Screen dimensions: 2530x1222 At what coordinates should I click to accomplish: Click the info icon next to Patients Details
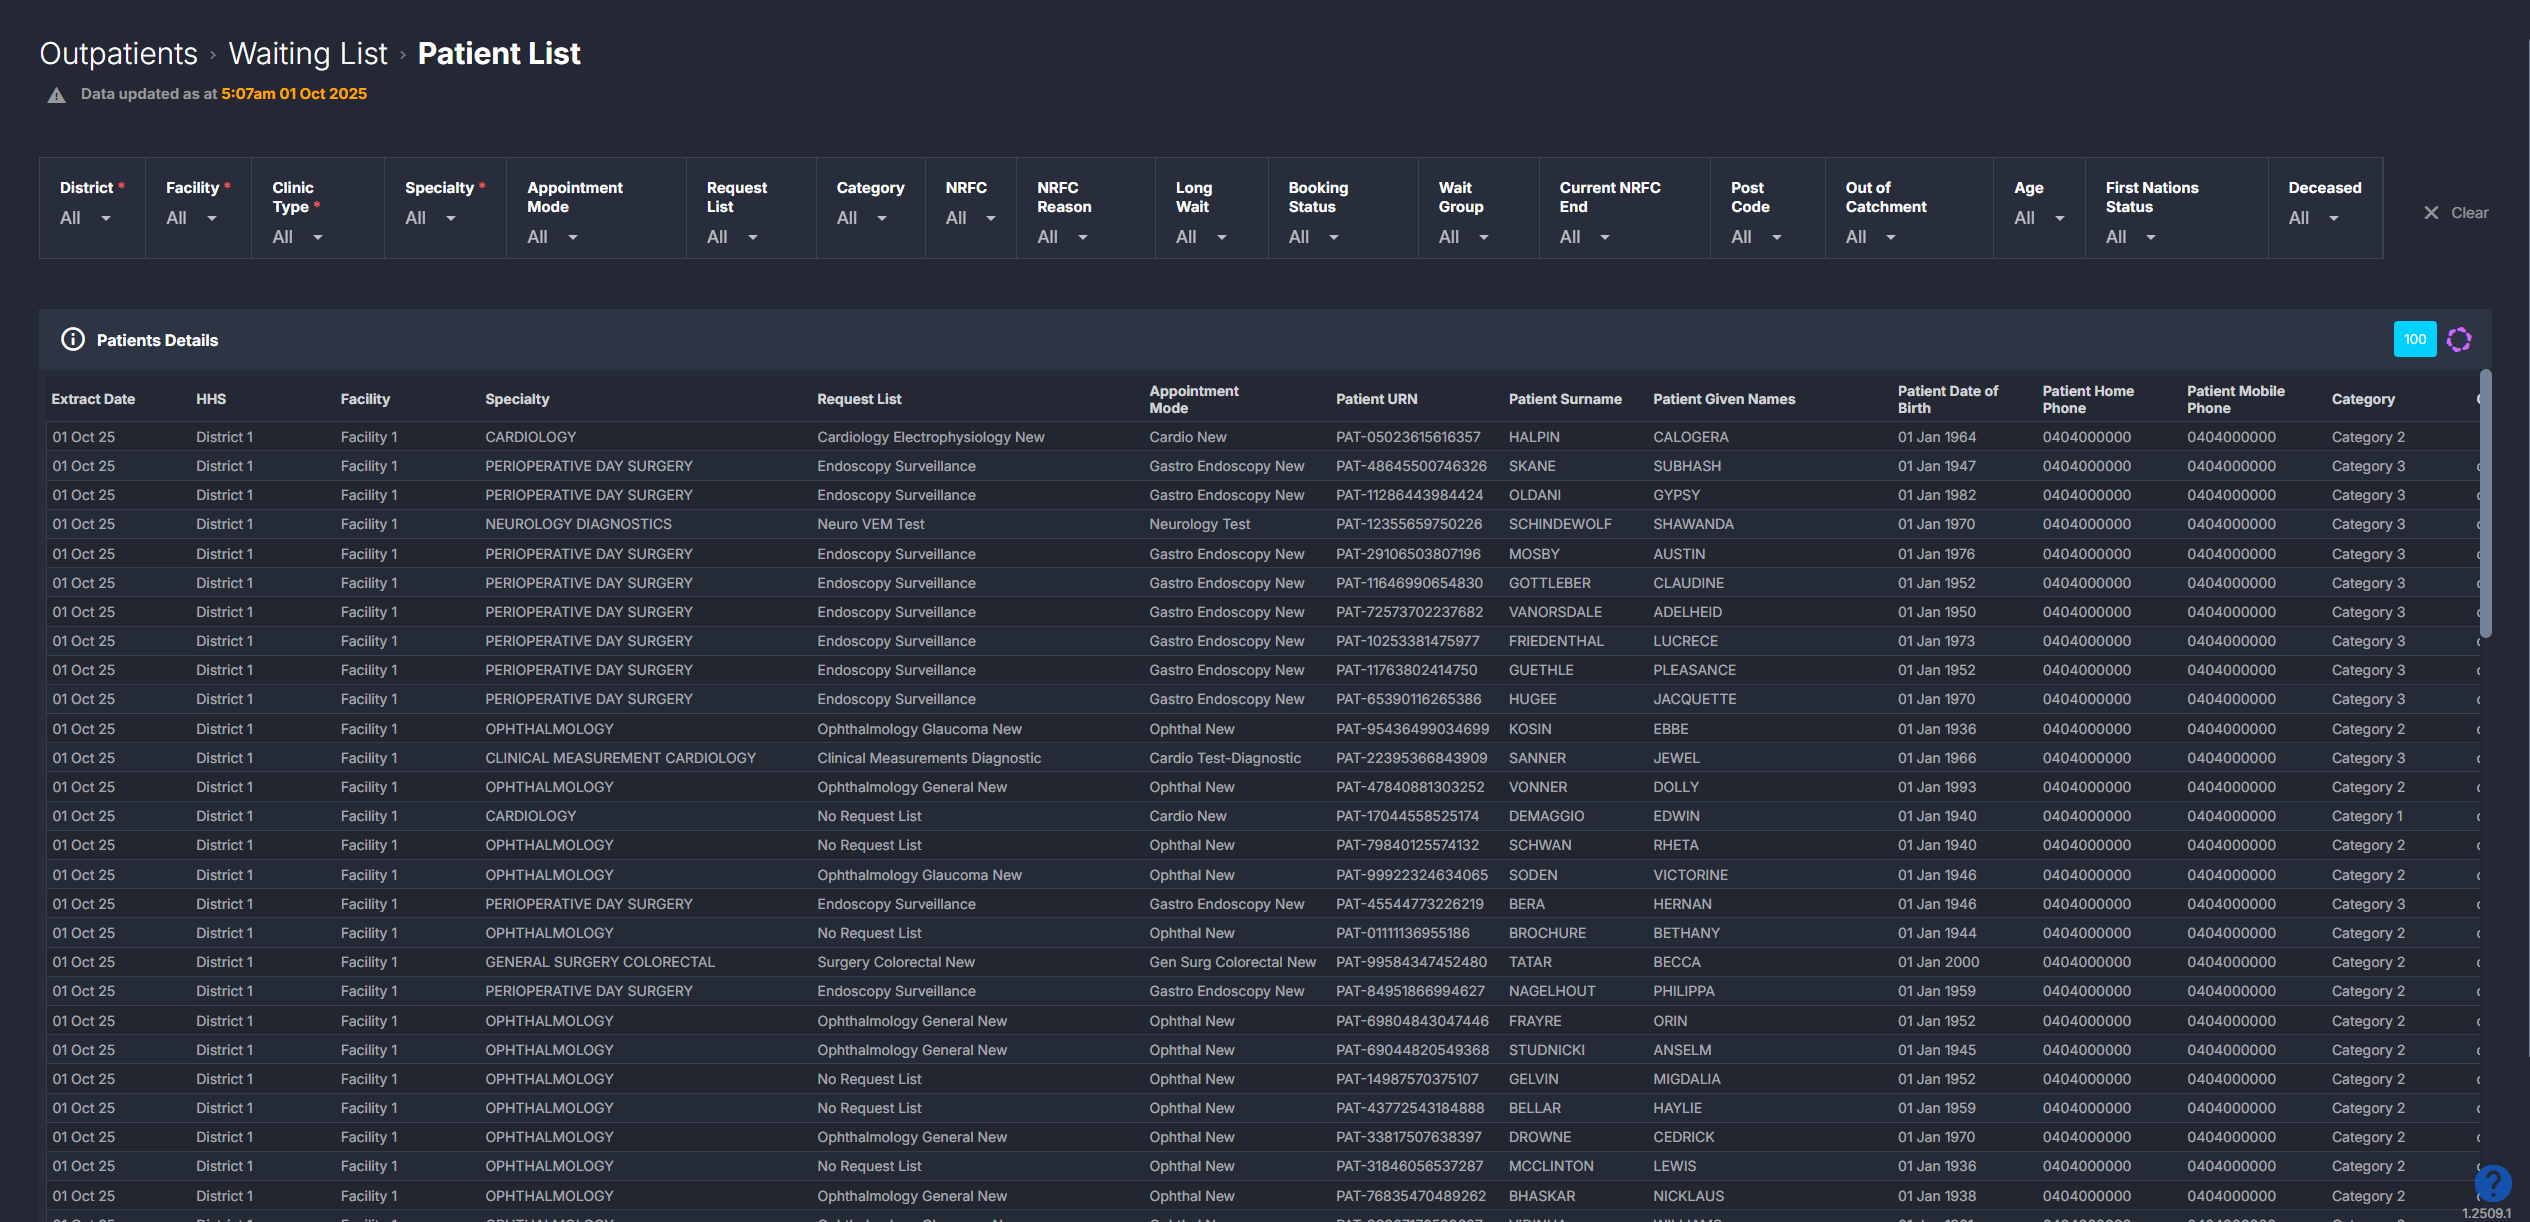[73, 340]
